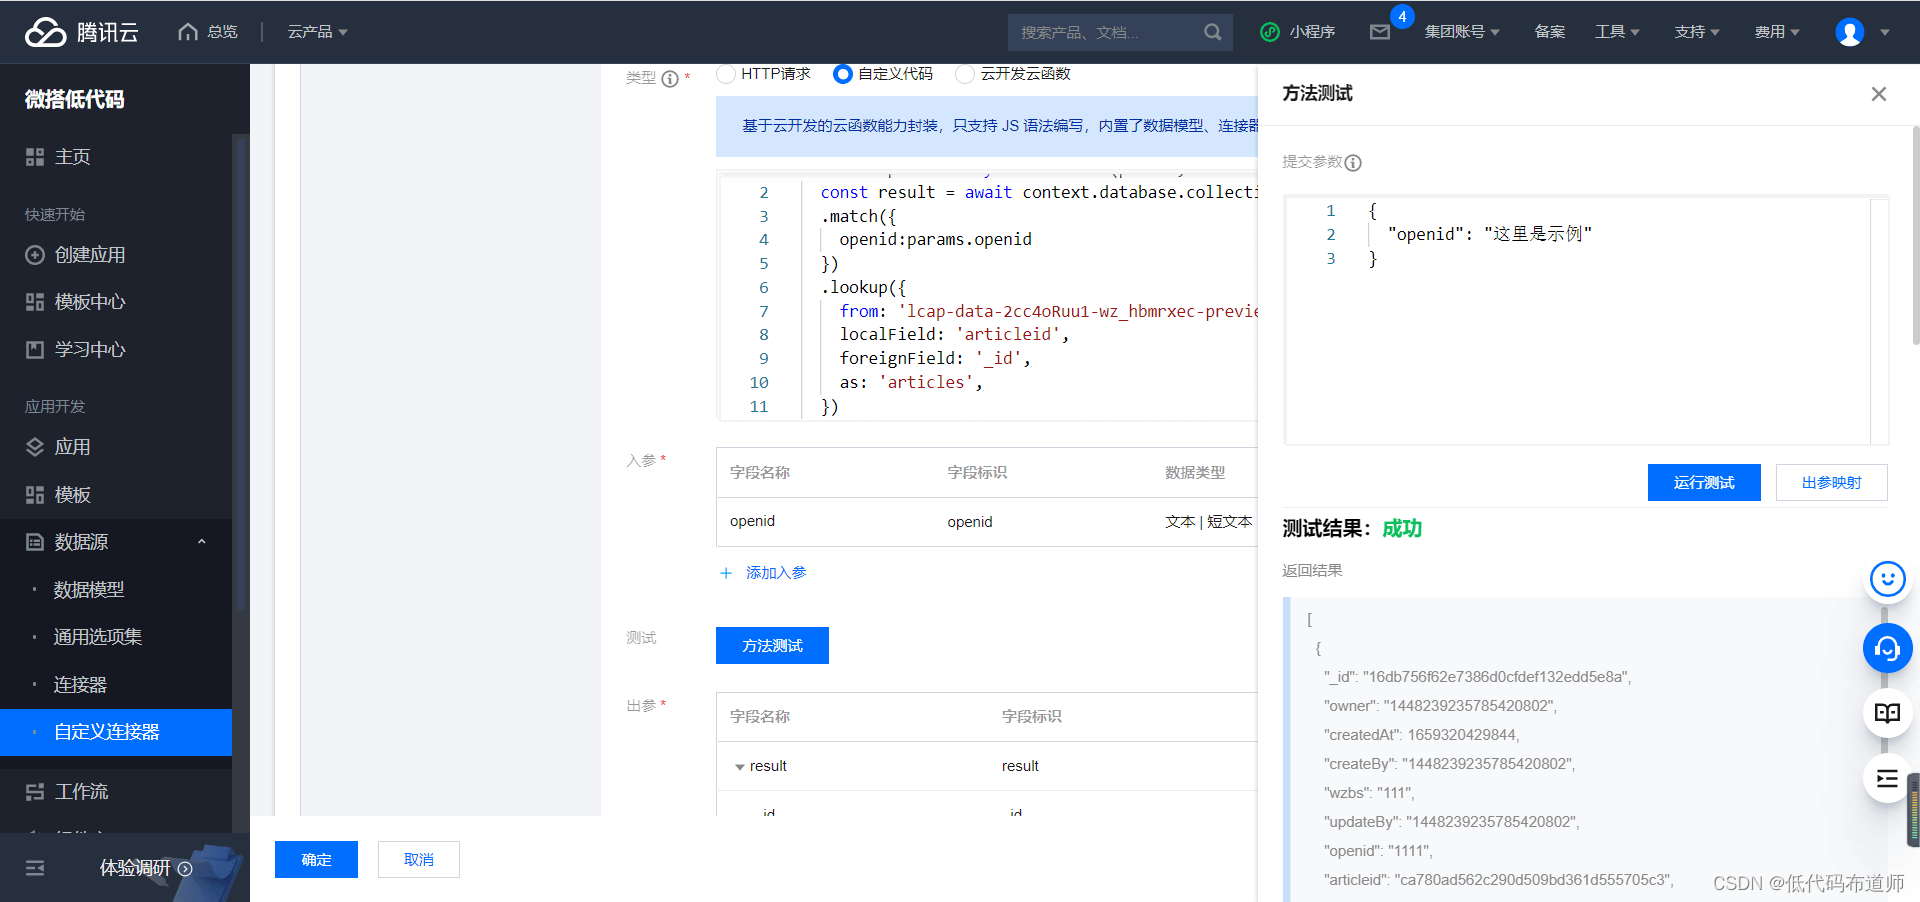Screen dimensions: 1920x902
Task: Click the "openid": "1111" result line
Action: [x=1377, y=851]
